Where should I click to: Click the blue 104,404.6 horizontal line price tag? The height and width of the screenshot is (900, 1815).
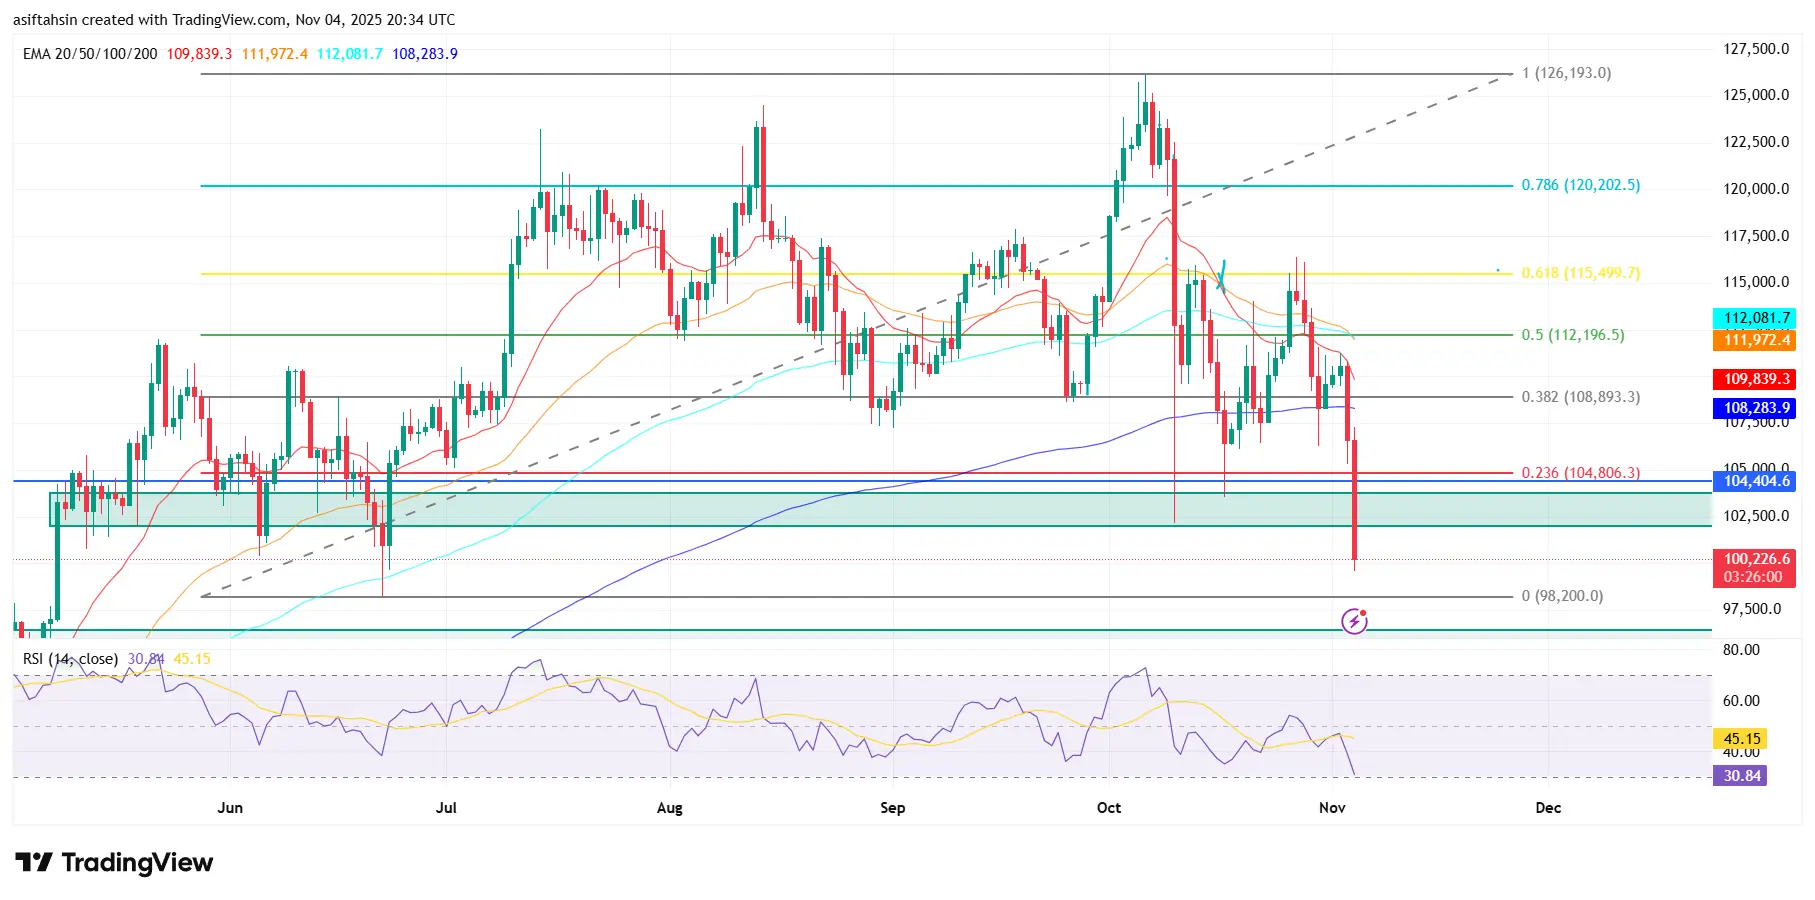tap(1756, 481)
